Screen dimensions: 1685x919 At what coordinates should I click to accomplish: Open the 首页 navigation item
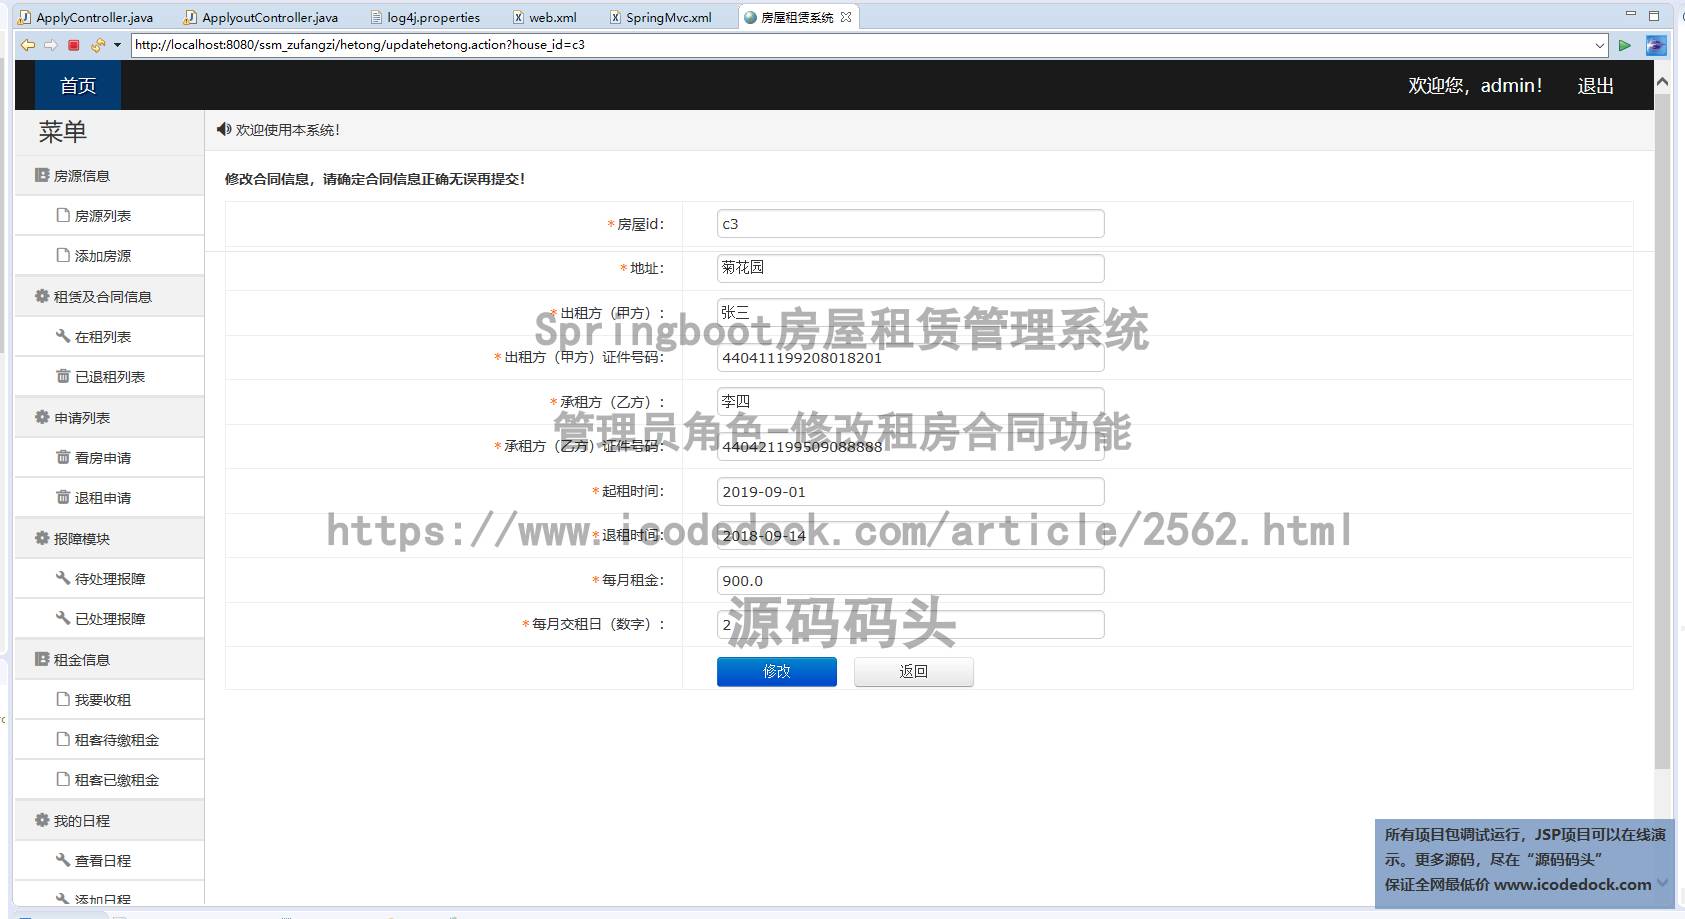[x=77, y=85]
